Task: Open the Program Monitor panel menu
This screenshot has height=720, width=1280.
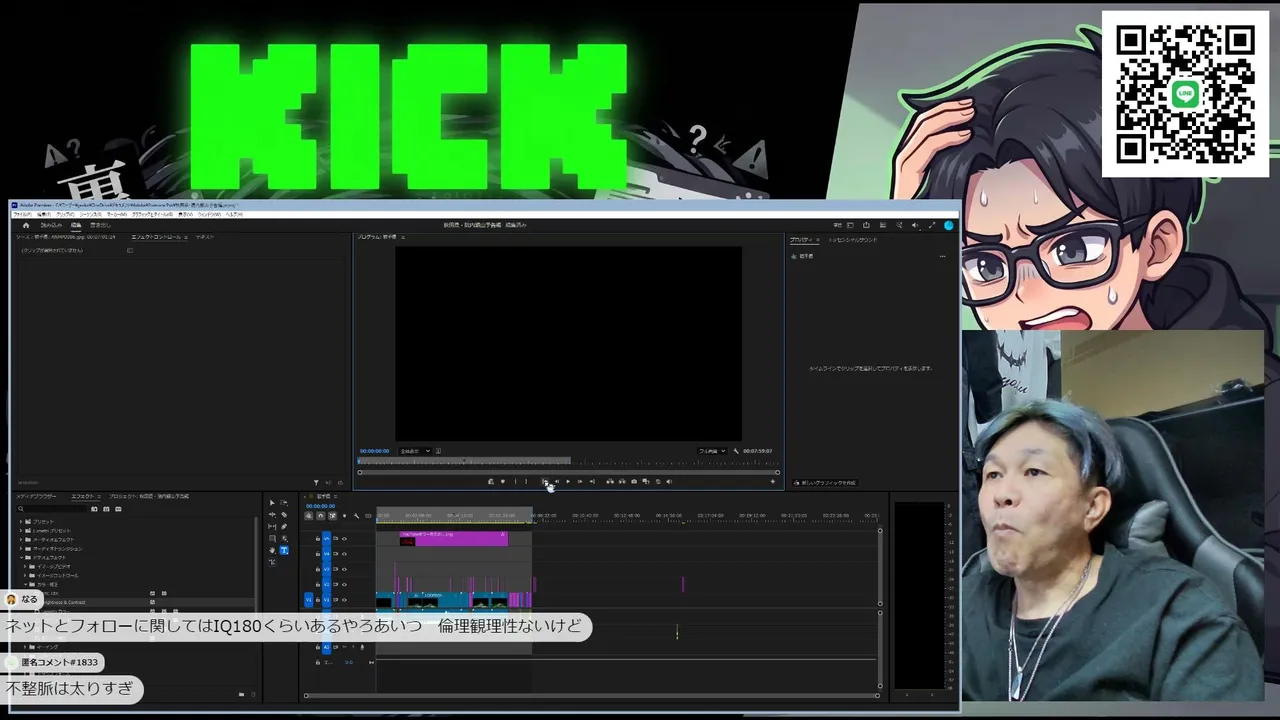Action: click(402, 237)
